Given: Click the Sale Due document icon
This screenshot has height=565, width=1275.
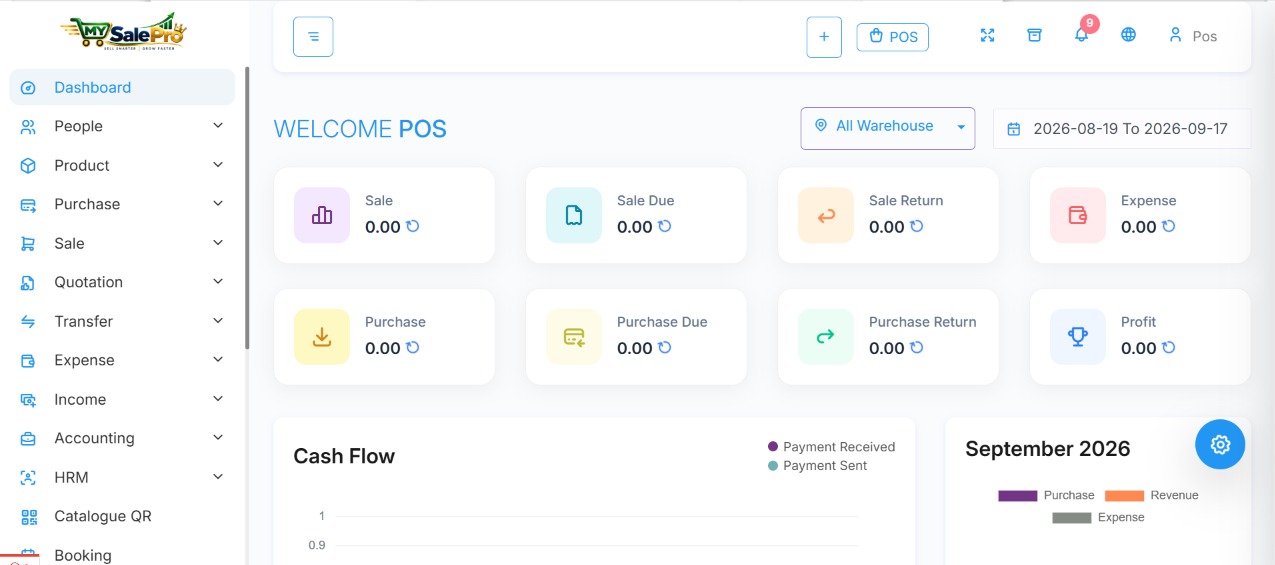Looking at the screenshot, I should tap(574, 215).
